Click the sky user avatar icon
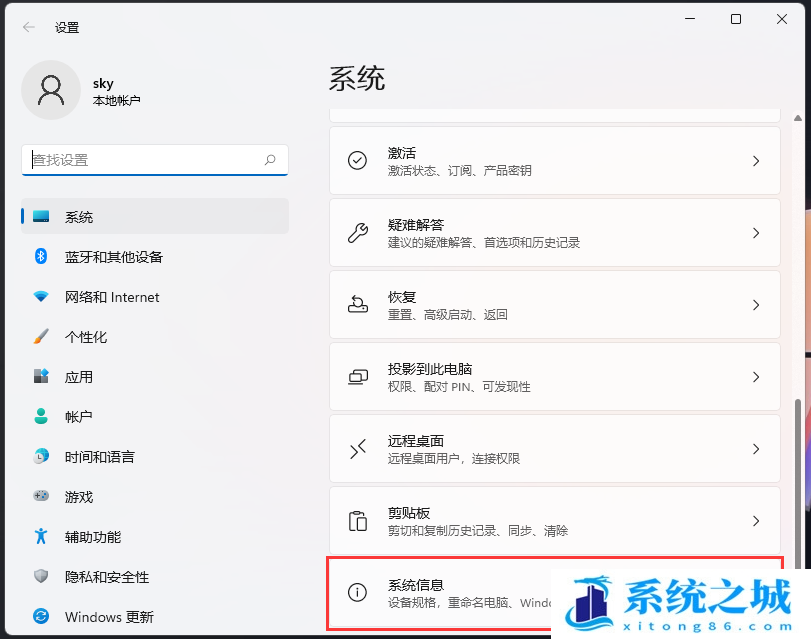 (x=51, y=90)
